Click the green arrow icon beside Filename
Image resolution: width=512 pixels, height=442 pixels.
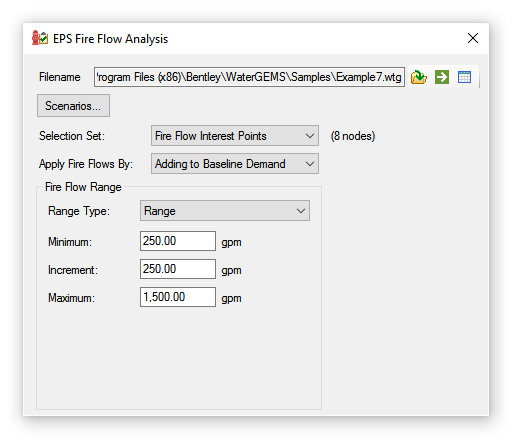coord(442,77)
